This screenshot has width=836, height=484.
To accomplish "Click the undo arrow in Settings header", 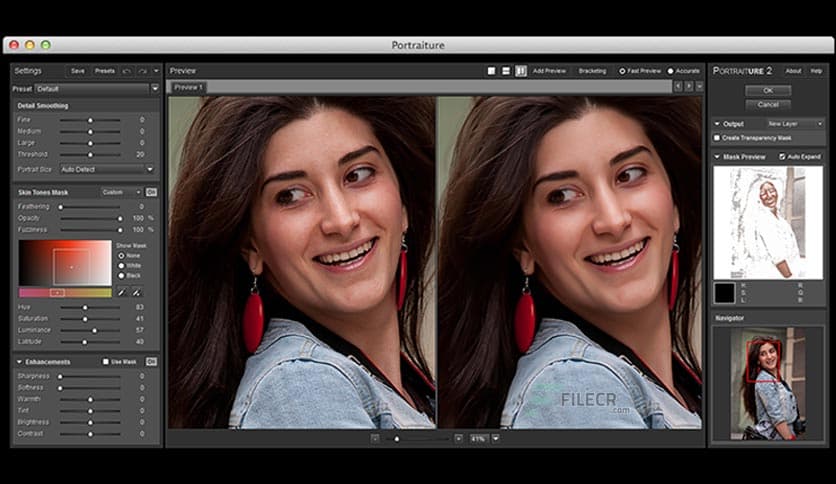I will [127, 71].
